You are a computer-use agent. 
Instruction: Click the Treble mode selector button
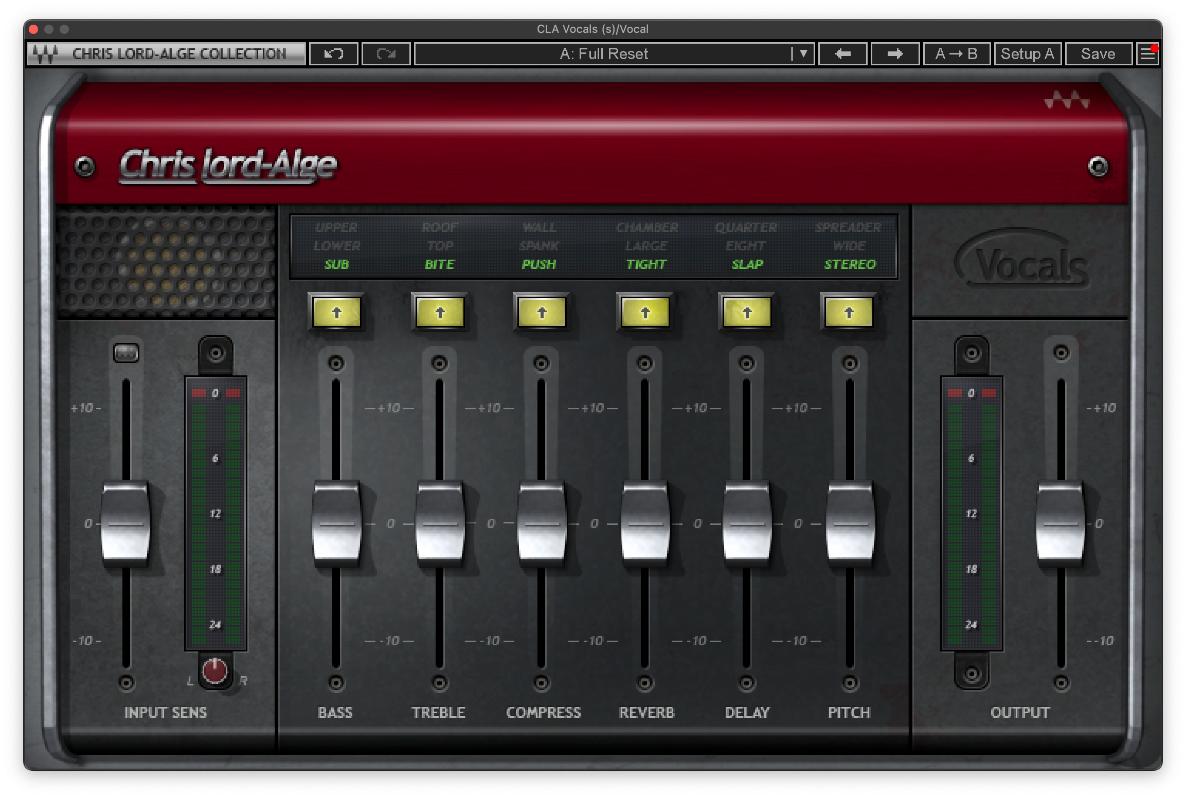click(439, 312)
